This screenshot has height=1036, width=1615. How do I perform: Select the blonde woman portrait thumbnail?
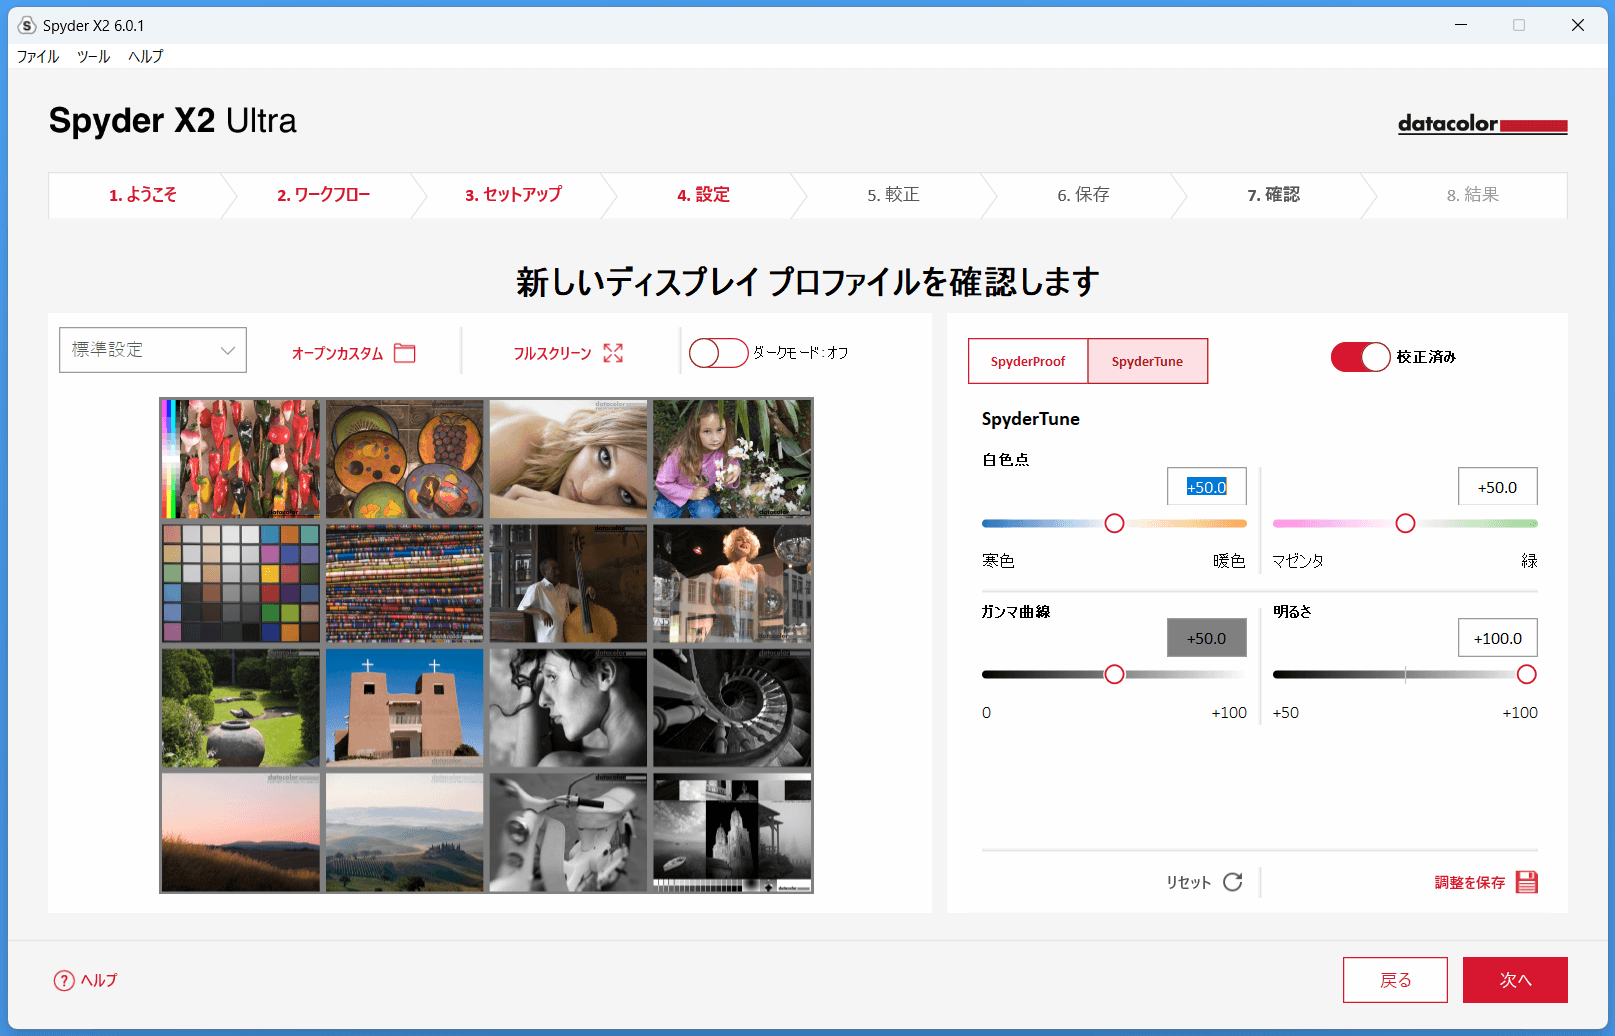568,459
